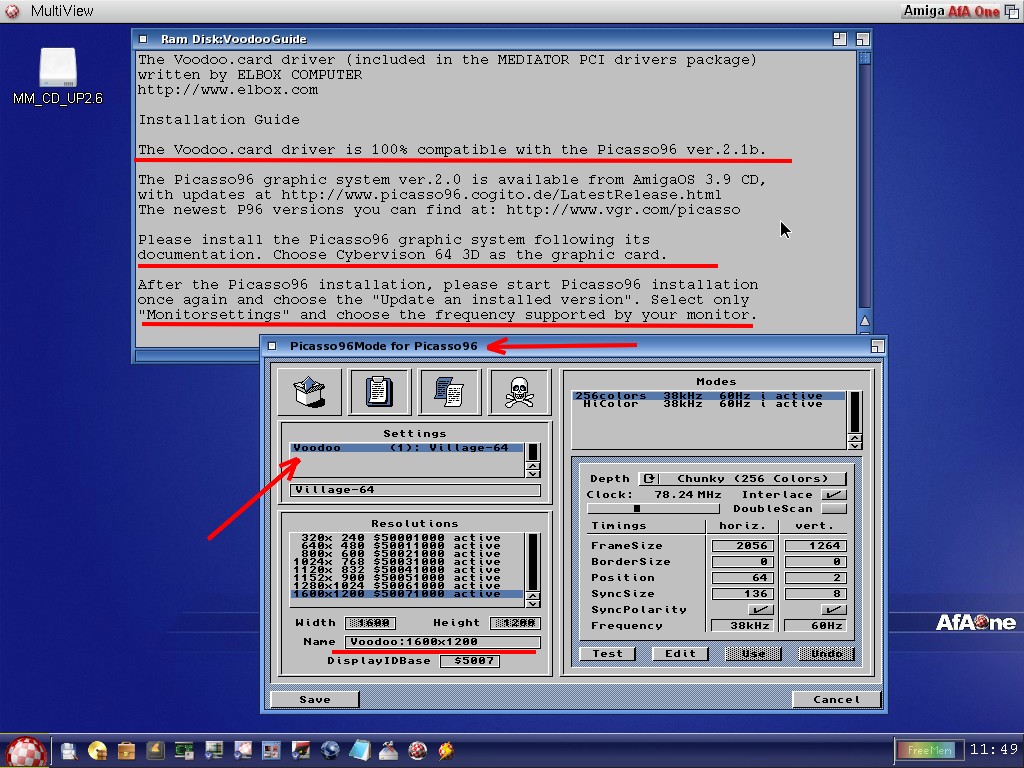This screenshot has width=1024, height=768.
Task: Click the horizontal SyncSize 136 field
Action: (743, 594)
